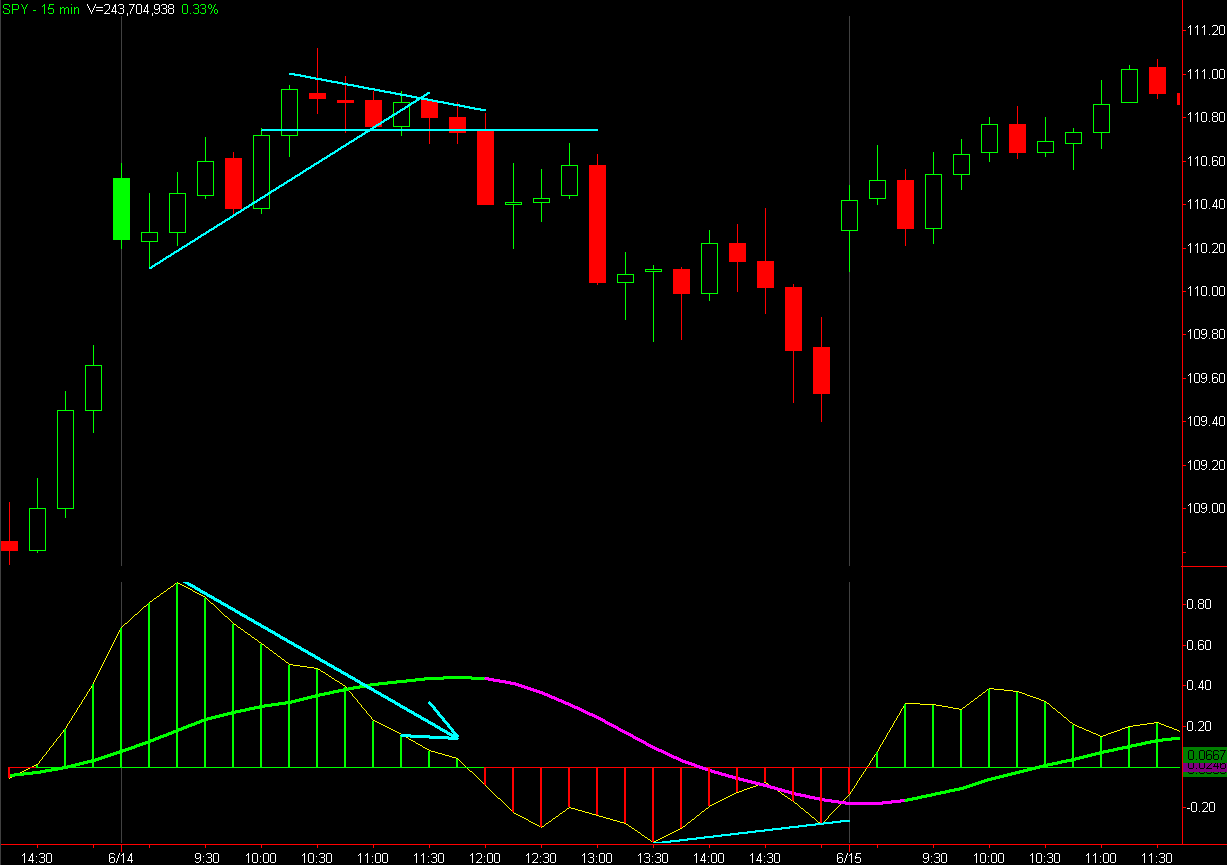Select the 110.40 price axis label
Image resolution: width=1227 pixels, height=865 pixels.
(1205, 204)
